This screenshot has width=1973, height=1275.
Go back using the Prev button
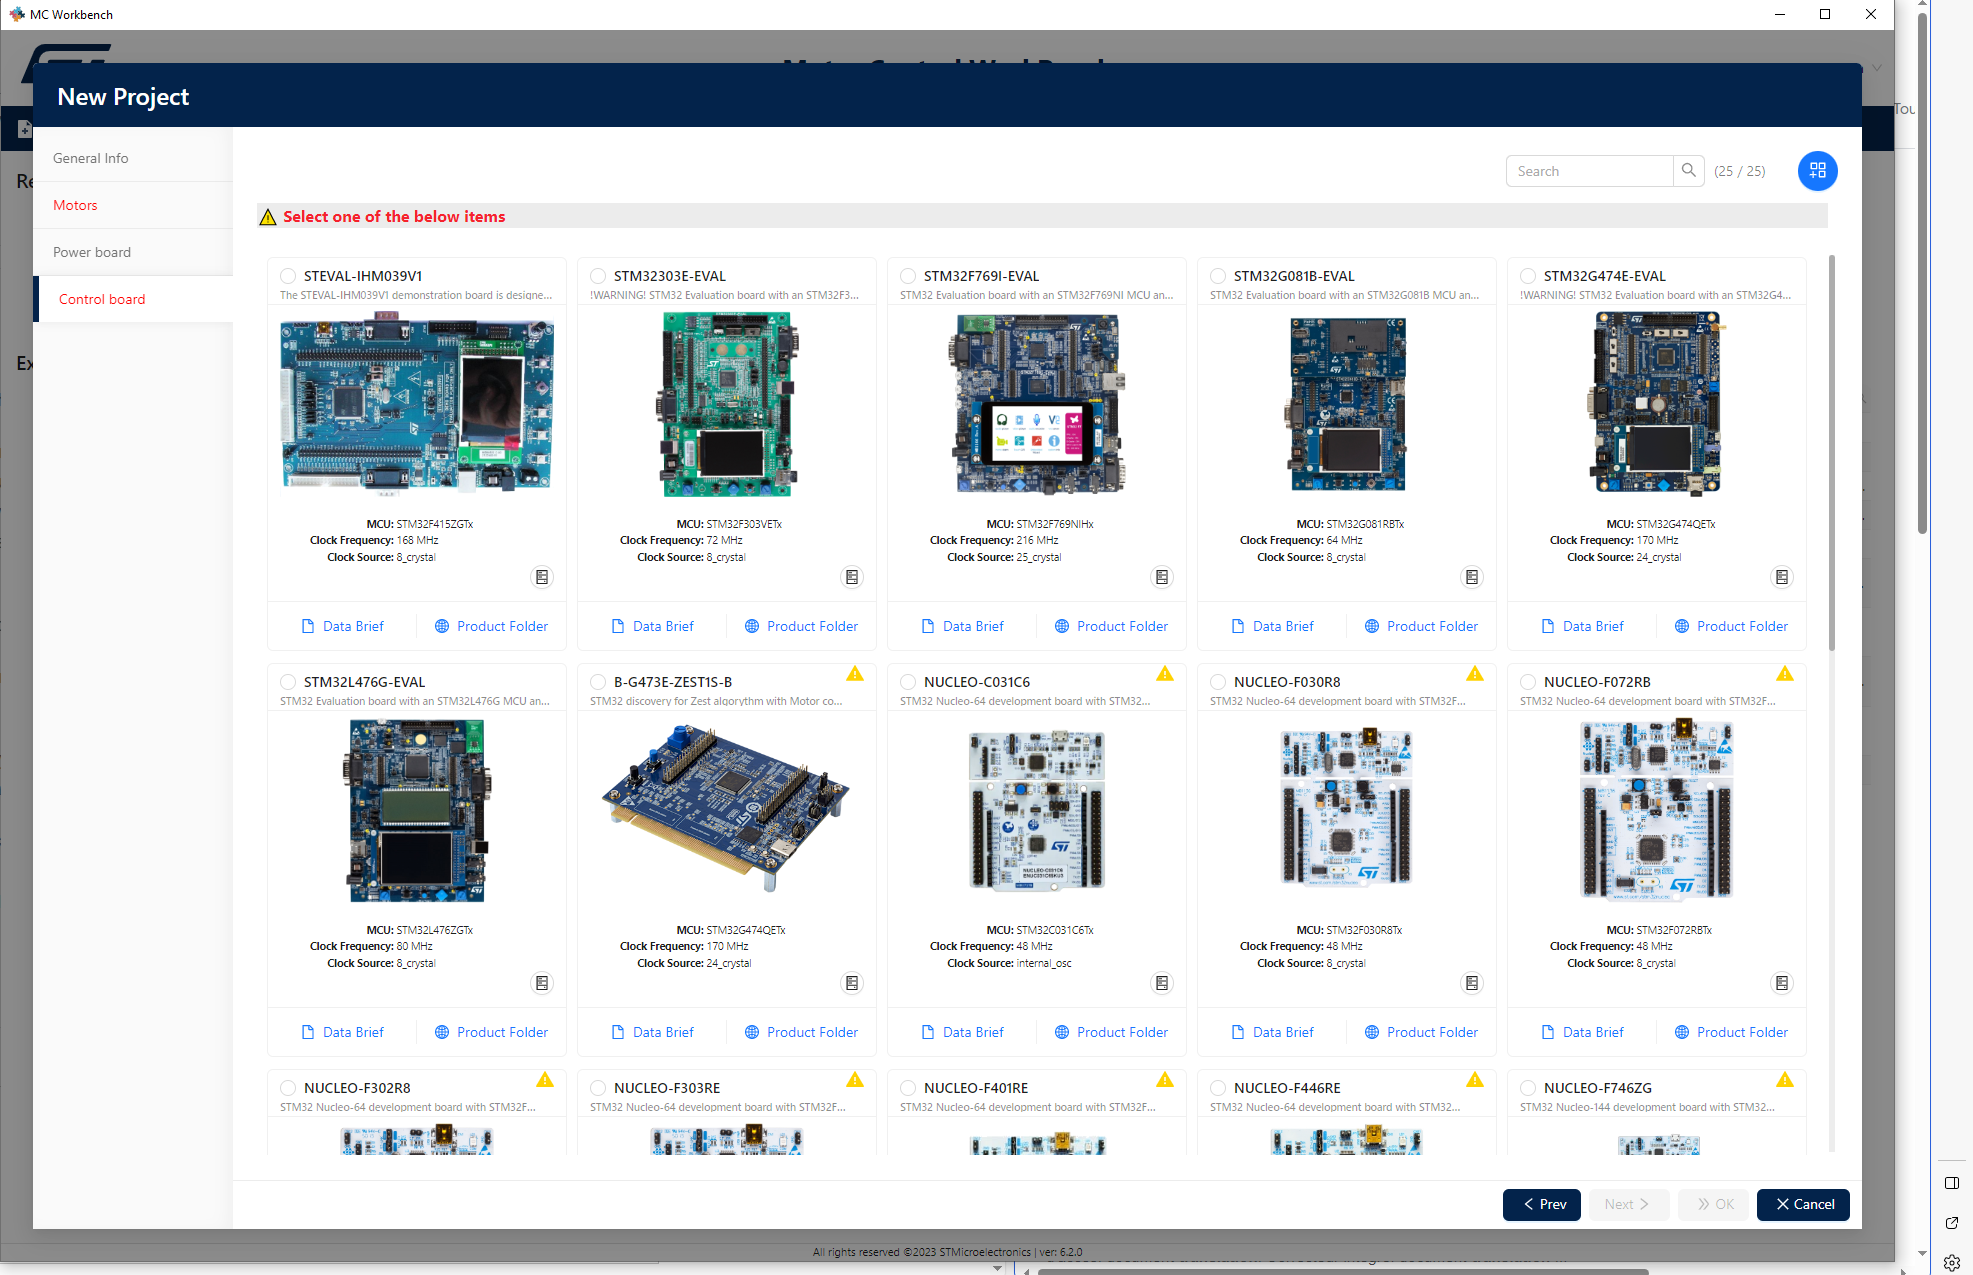point(1541,1204)
